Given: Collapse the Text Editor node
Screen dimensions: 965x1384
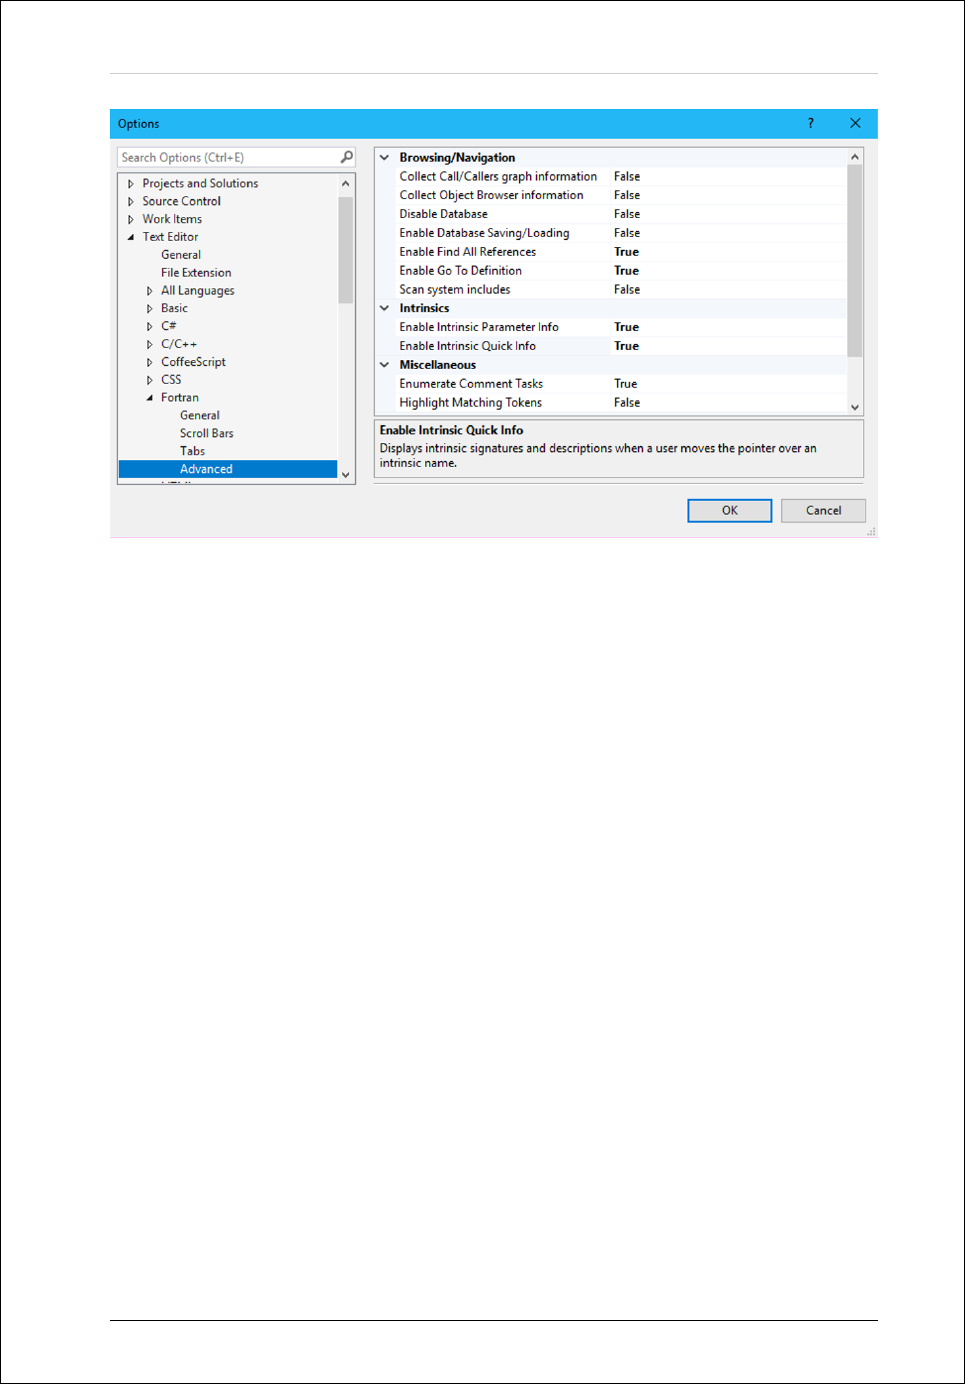Looking at the screenshot, I should 131,237.
